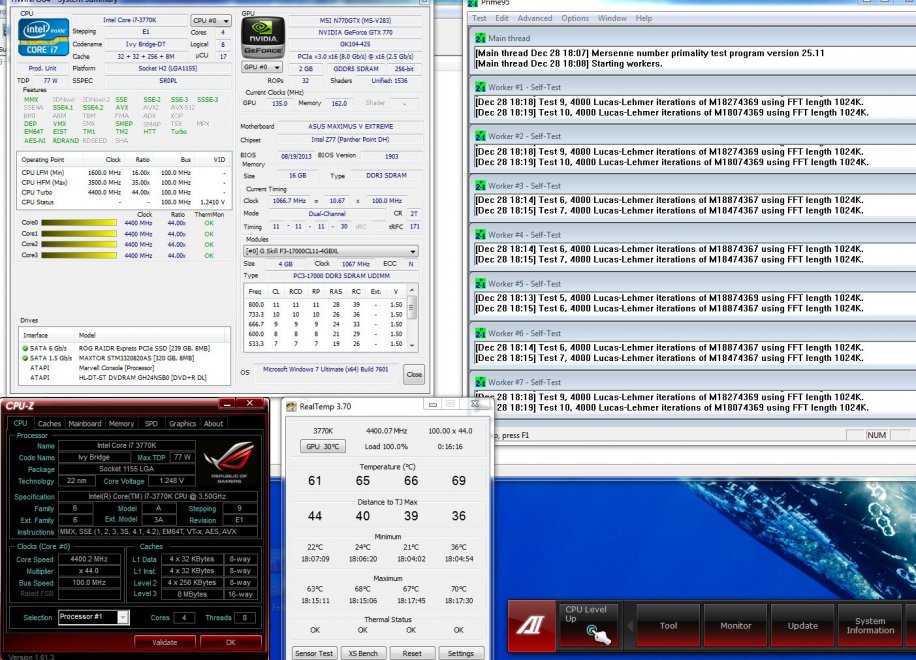Click the Prime95 Main thread window icon
This screenshot has width=916, height=660.
(x=480, y=38)
